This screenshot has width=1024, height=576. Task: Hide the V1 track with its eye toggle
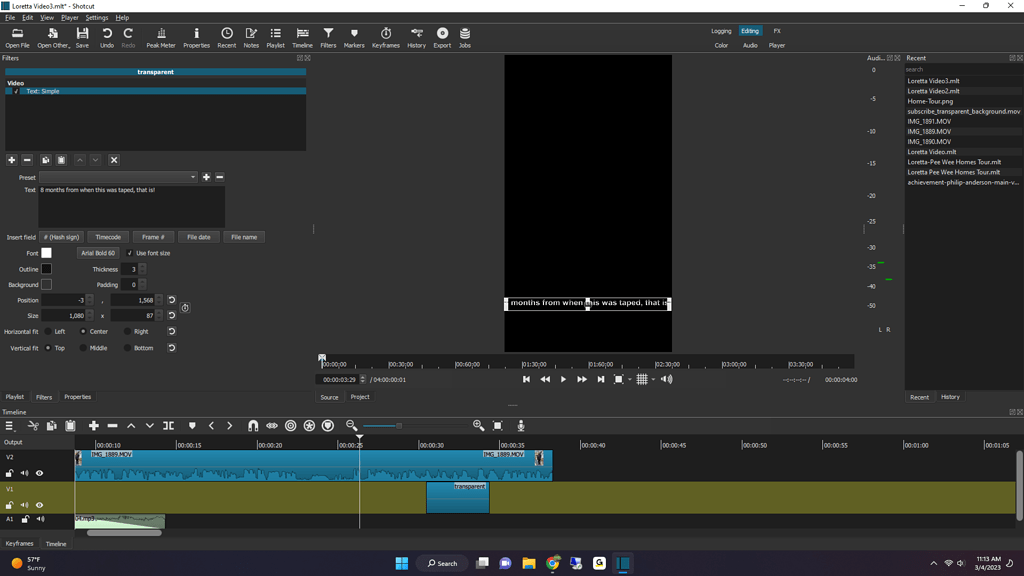39,505
